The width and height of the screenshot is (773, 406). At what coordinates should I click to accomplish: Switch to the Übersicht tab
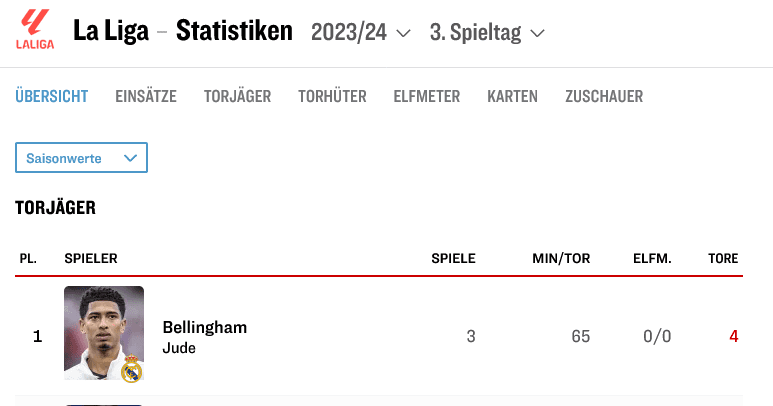pyautogui.click(x=51, y=96)
